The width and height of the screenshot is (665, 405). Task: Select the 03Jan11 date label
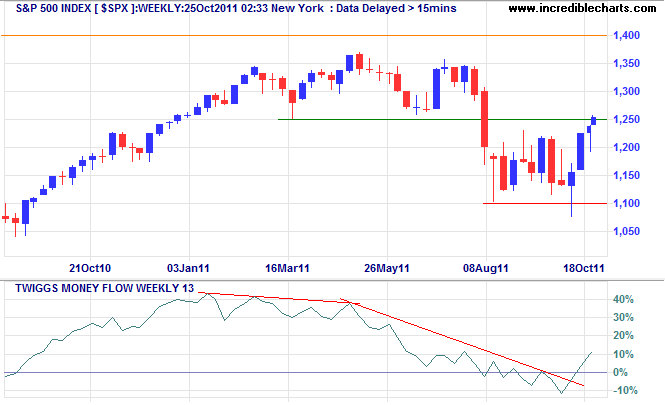188,268
